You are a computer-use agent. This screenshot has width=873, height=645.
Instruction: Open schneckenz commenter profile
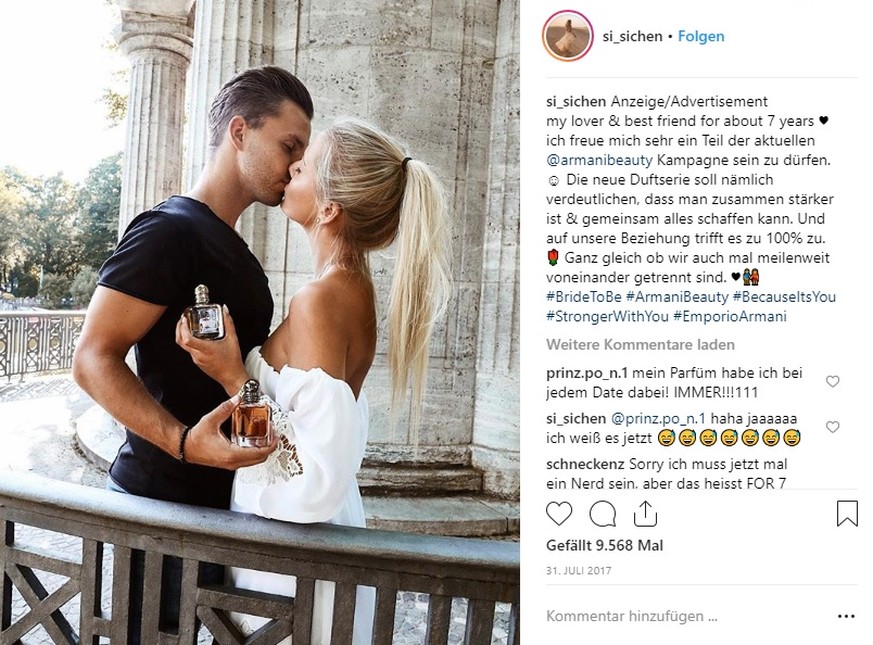585,464
